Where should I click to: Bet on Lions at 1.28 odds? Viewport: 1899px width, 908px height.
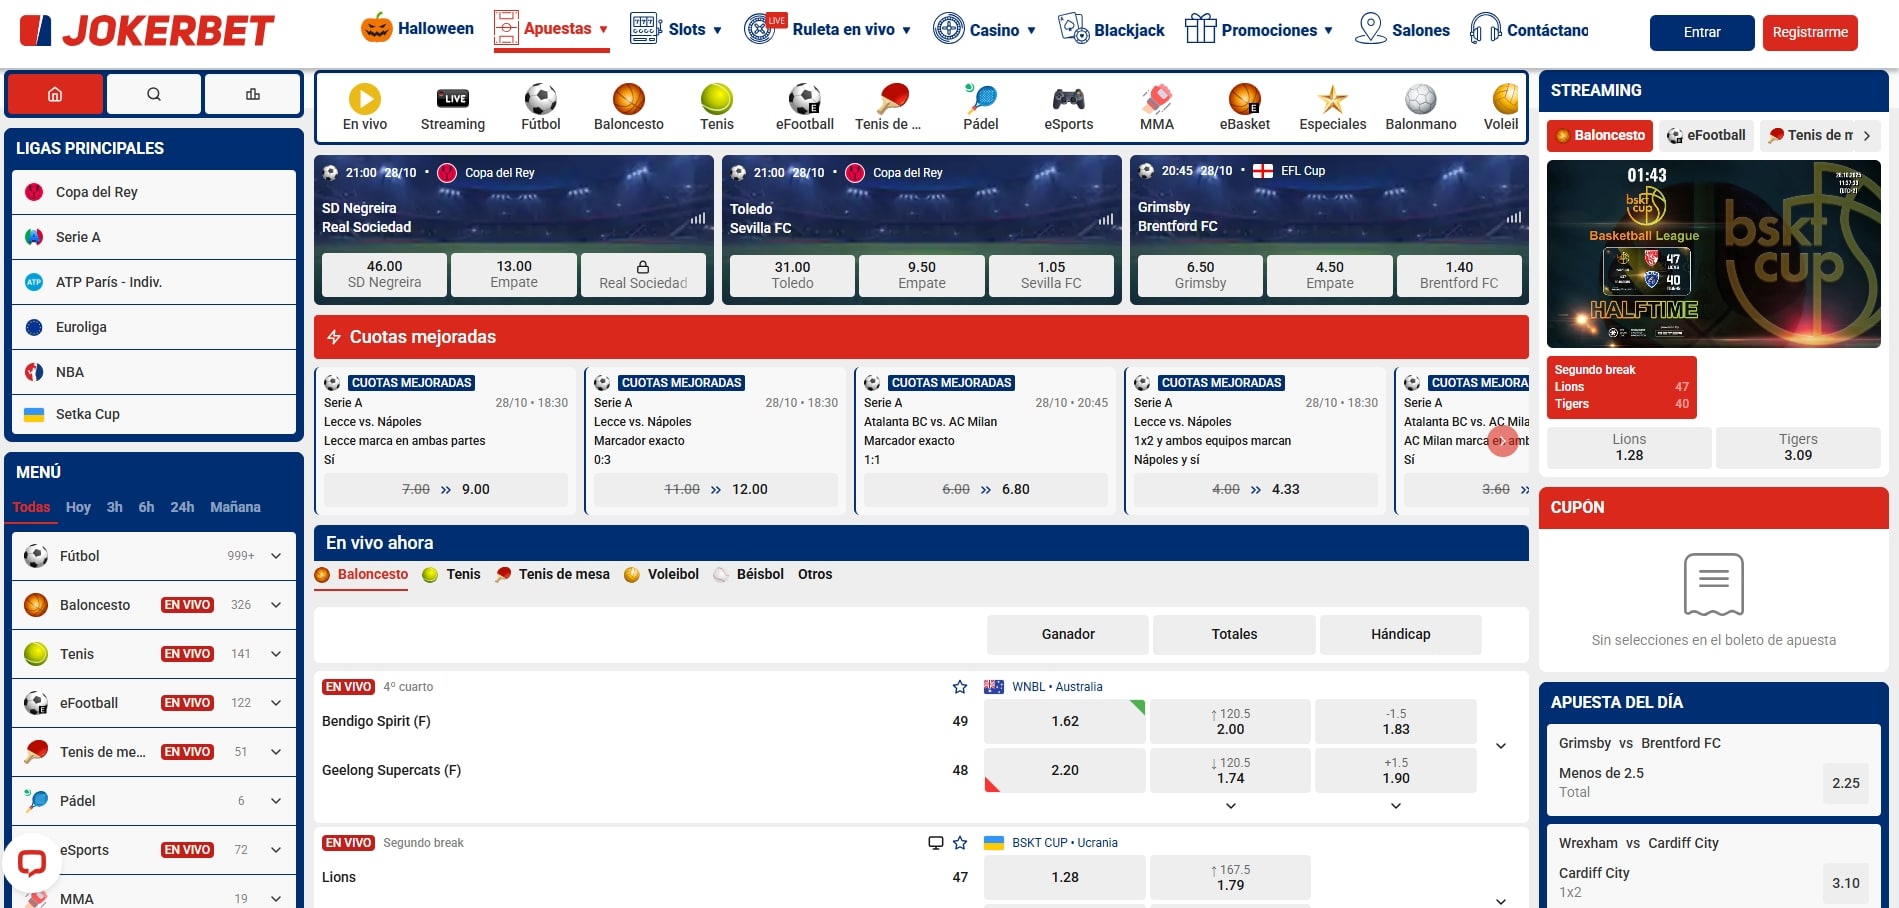(1064, 877)
